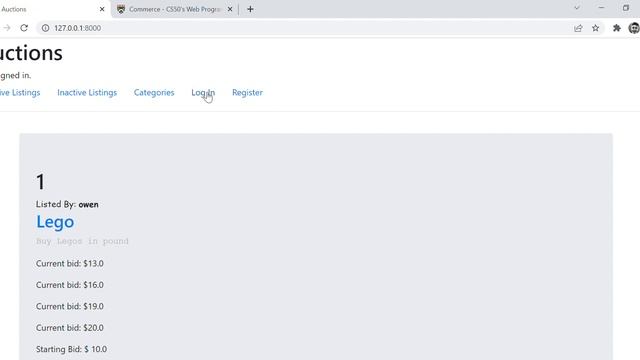Open the browser profile avatar

tap(634, 28)
